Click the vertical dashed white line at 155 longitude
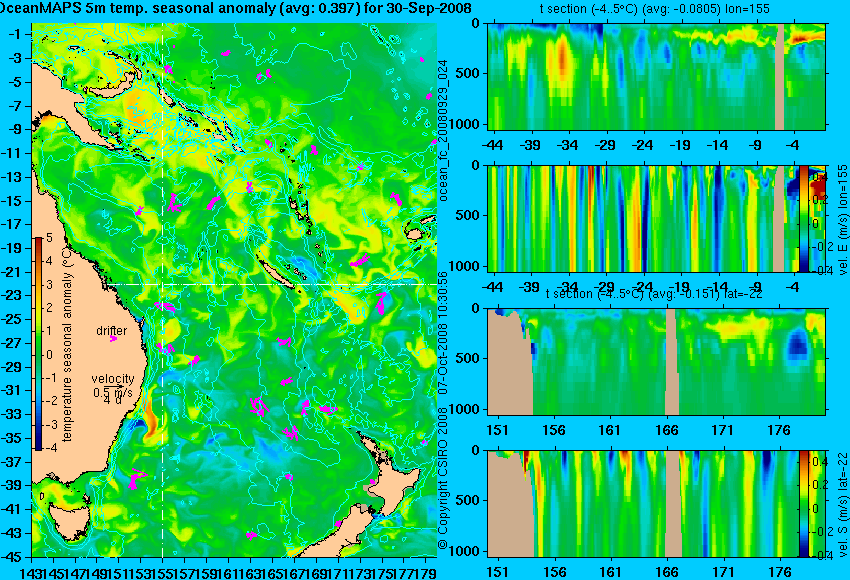 pos(163,290)
